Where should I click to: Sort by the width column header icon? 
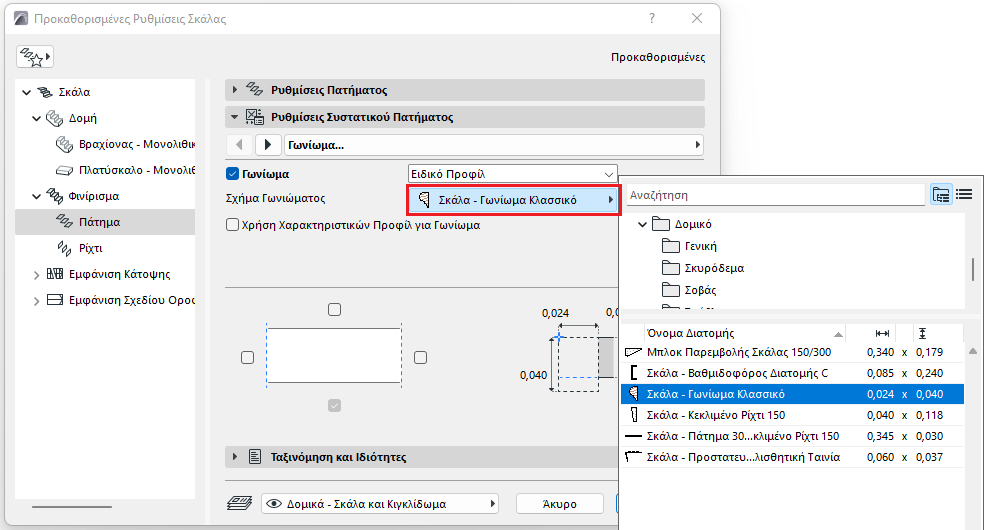(x=882, y=333)
